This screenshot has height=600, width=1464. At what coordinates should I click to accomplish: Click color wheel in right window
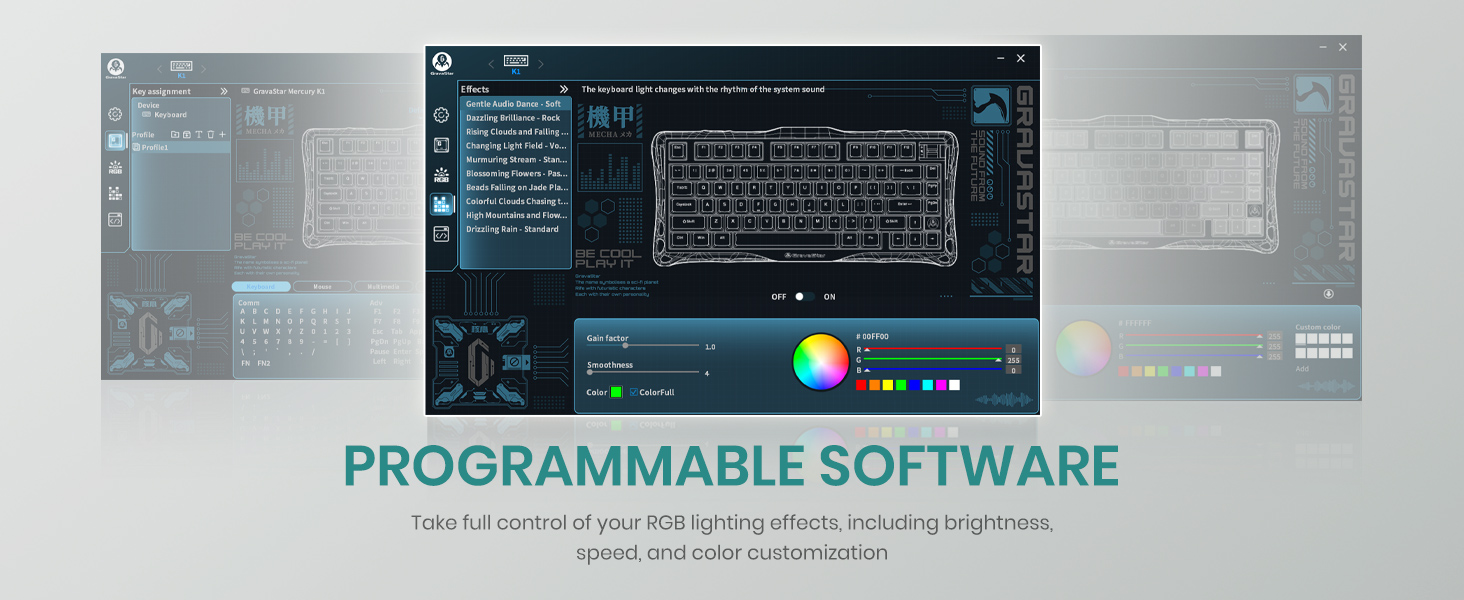click(x=1084, y=348)
